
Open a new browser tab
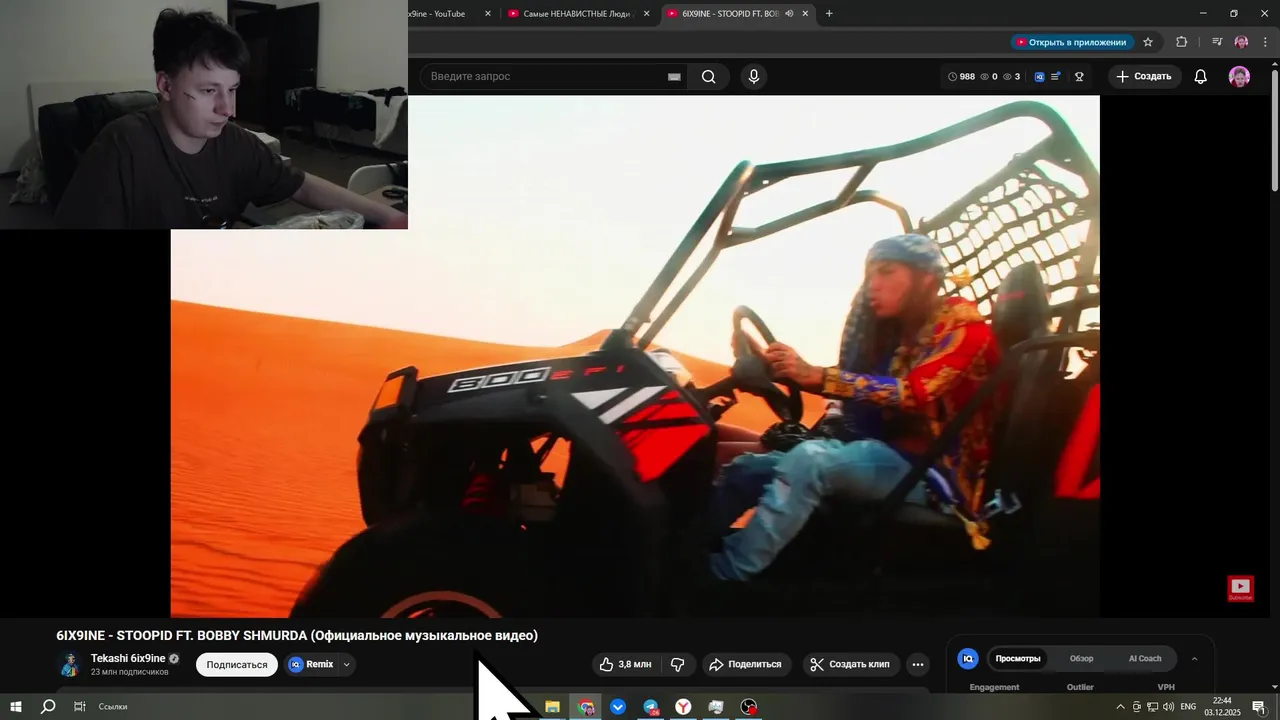point(829,14)
